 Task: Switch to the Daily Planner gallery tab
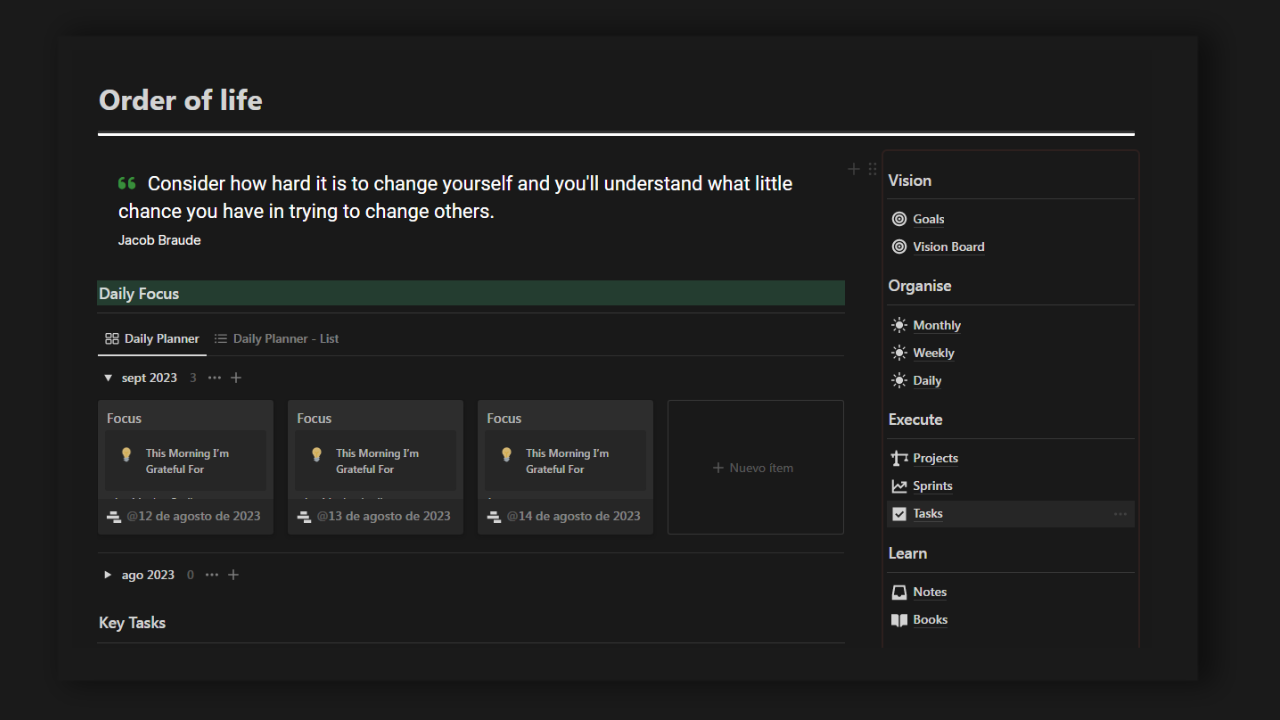tap(152, 339)
